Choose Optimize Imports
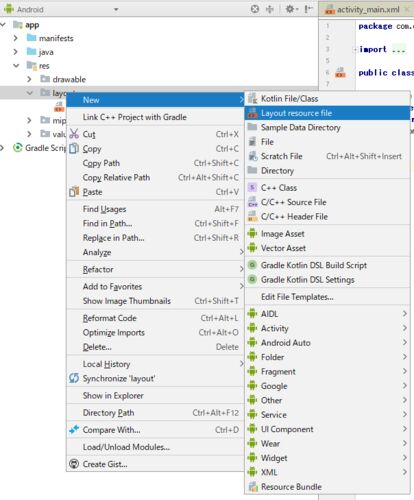This screenshot has height=500, width=414. tap(155, 332)
